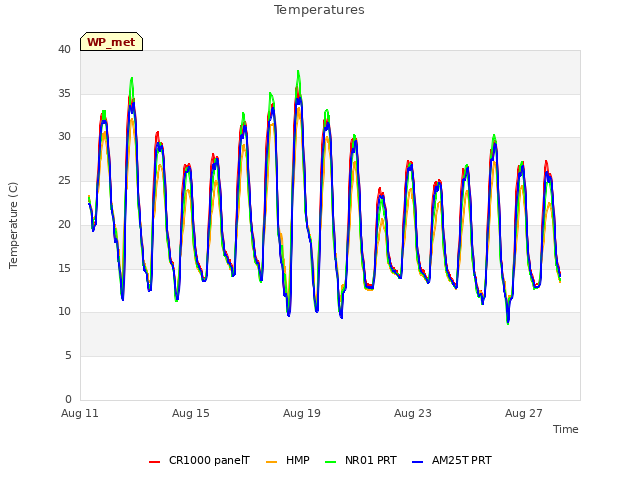This screenshot has width=640, height=480.
Task: Toggle the AM25T PRT legend entry
Action: 451,460
